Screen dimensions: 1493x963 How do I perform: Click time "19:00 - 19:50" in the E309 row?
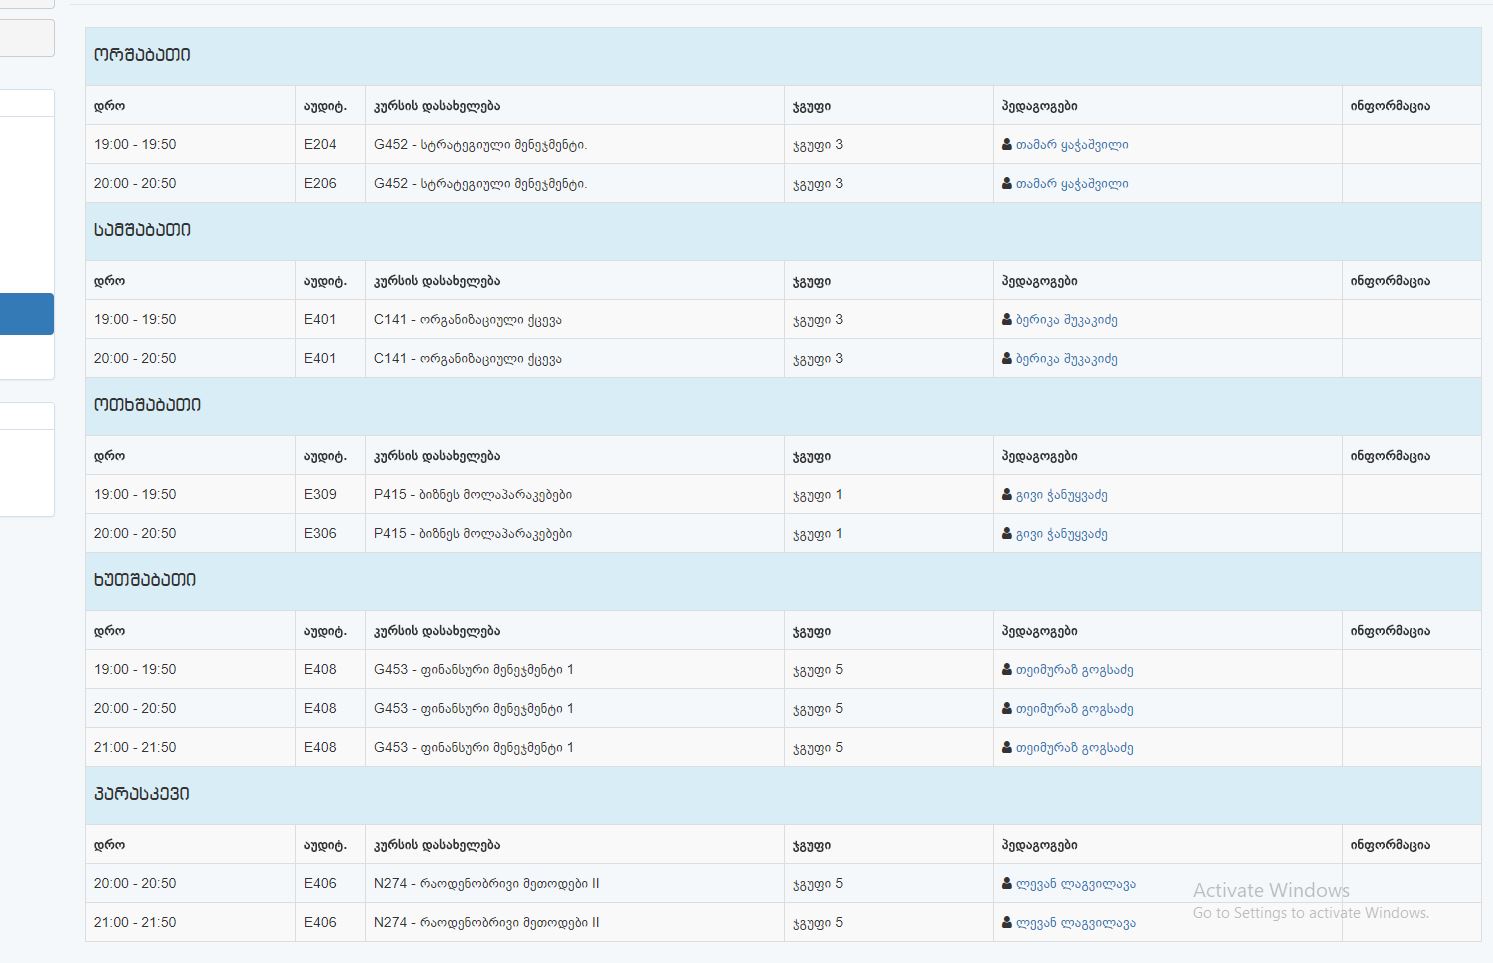tap(135, 495)
